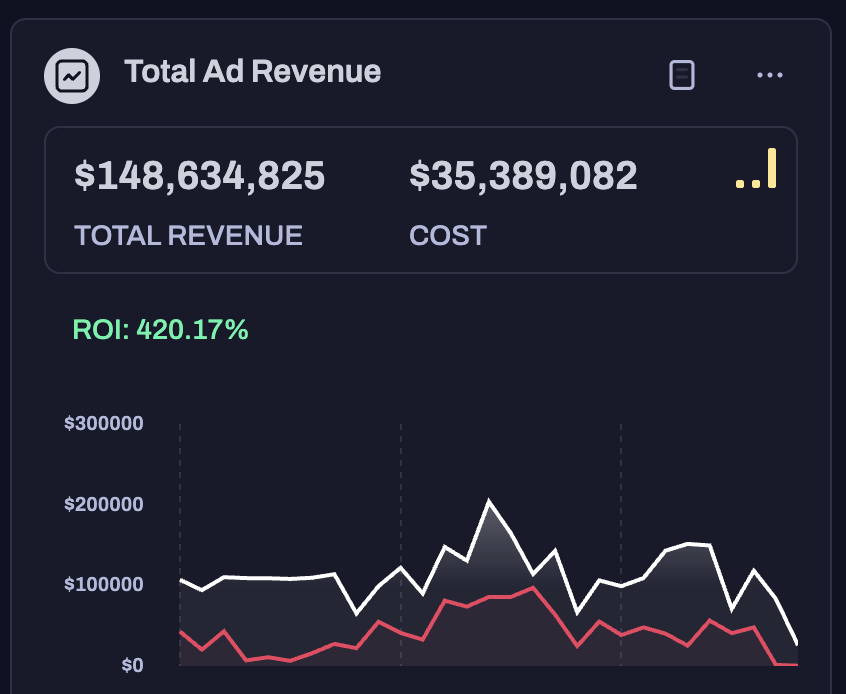
Task: Click the $200000 y-axis label
Action: 104,504
